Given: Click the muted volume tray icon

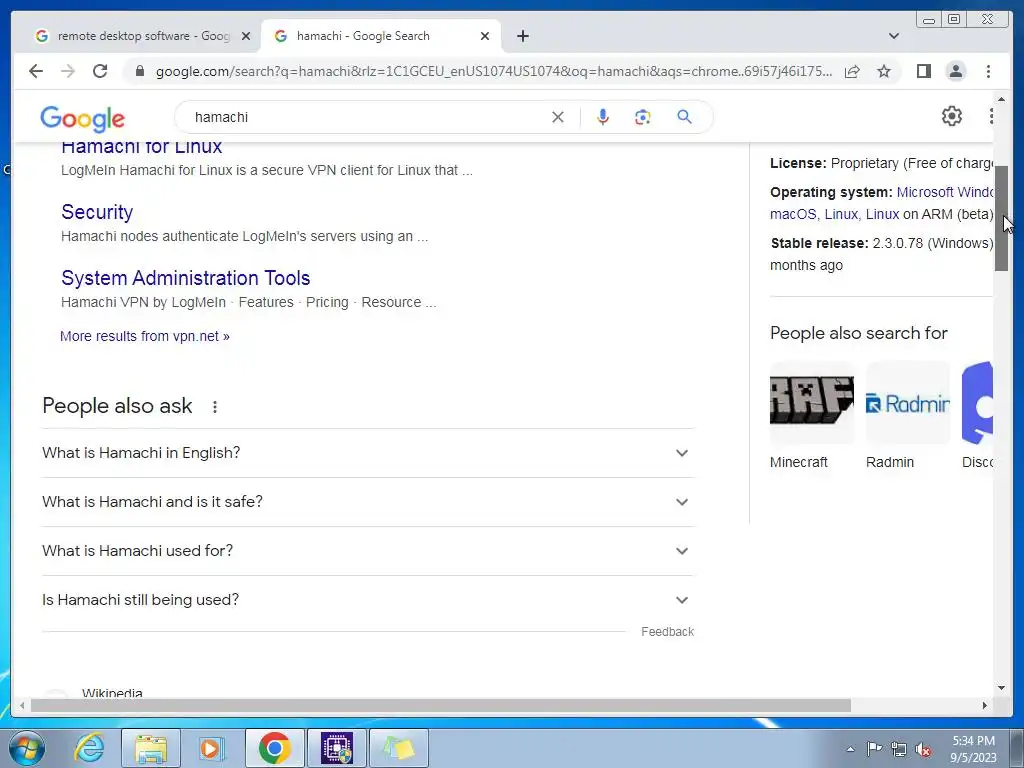Looking at the screenshot, I should click(x=923, y=750).
